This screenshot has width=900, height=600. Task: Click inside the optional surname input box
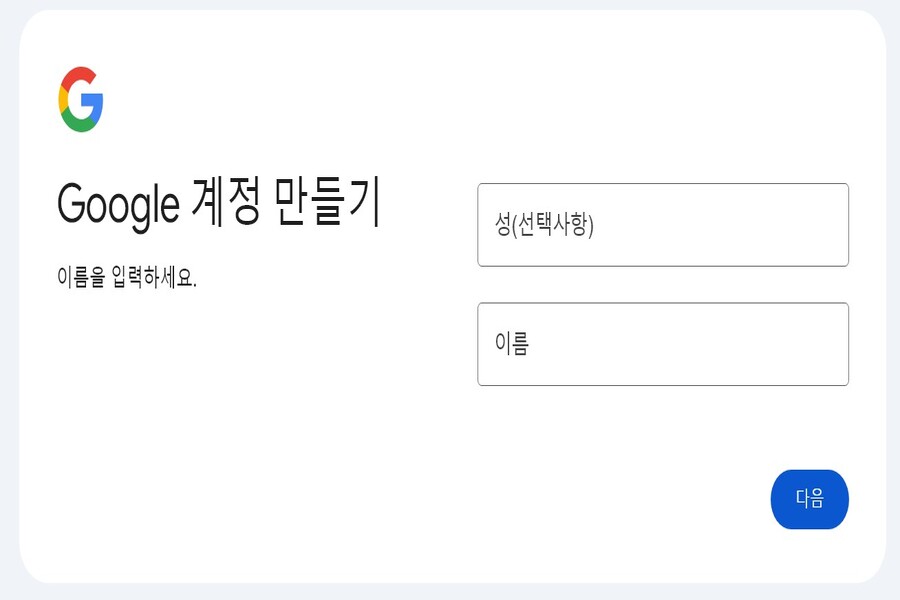663,225
